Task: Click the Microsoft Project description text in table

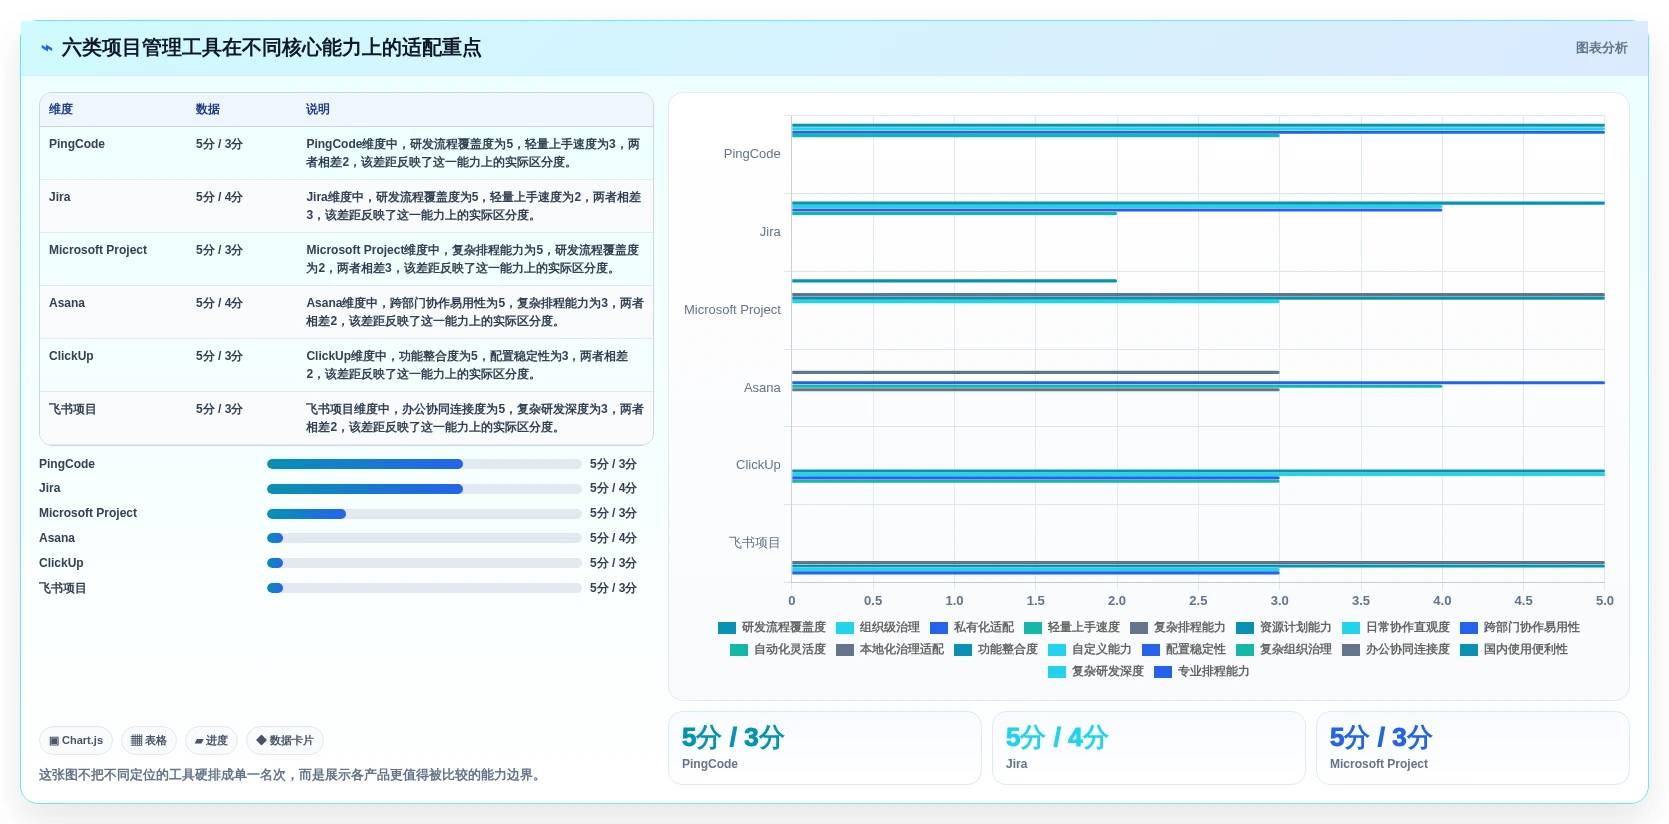Action: coord(474,259)
